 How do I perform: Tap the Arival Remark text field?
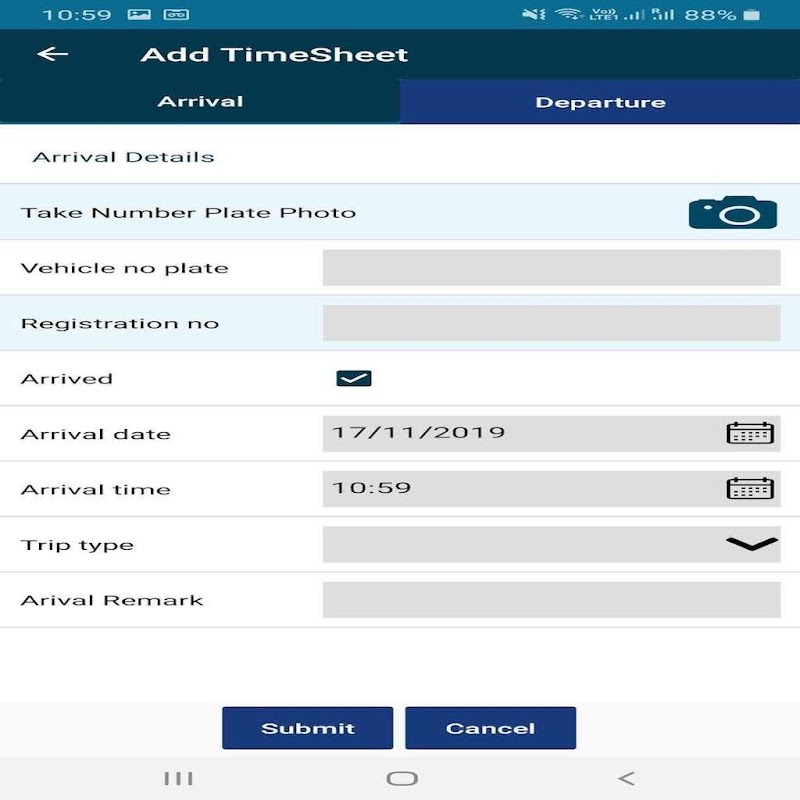pos(551,600)
